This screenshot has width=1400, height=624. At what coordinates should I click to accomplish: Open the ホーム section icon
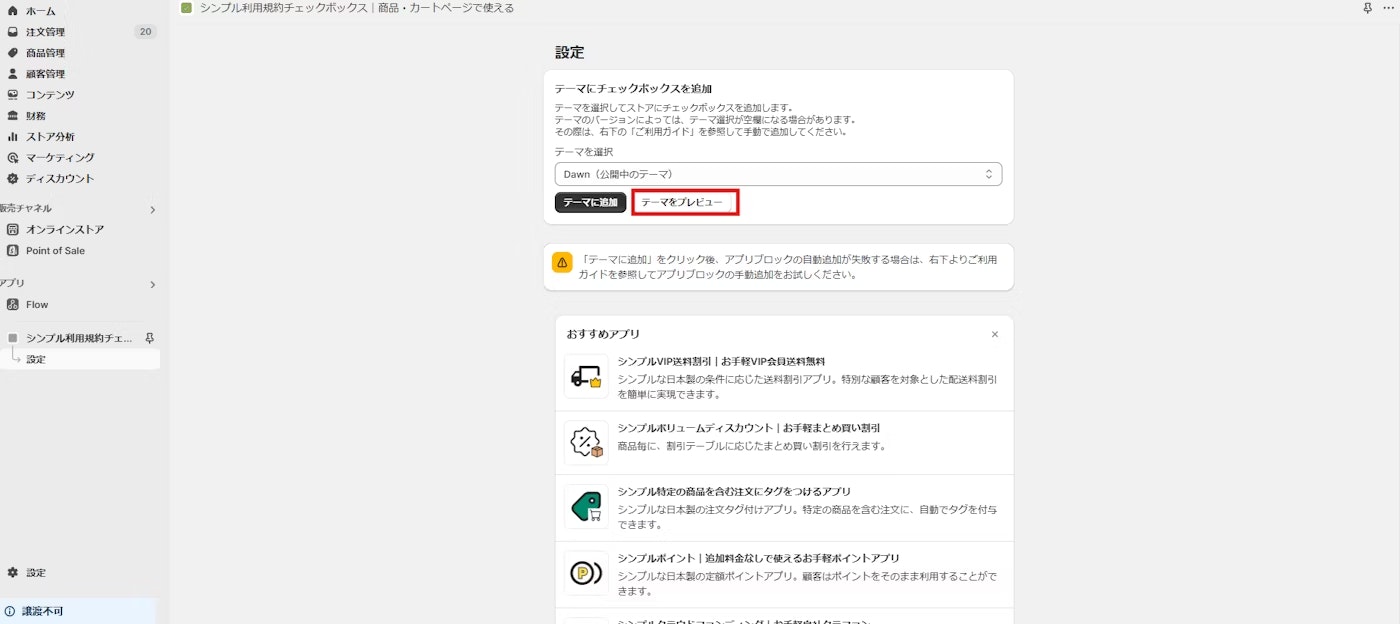[15, 10]
